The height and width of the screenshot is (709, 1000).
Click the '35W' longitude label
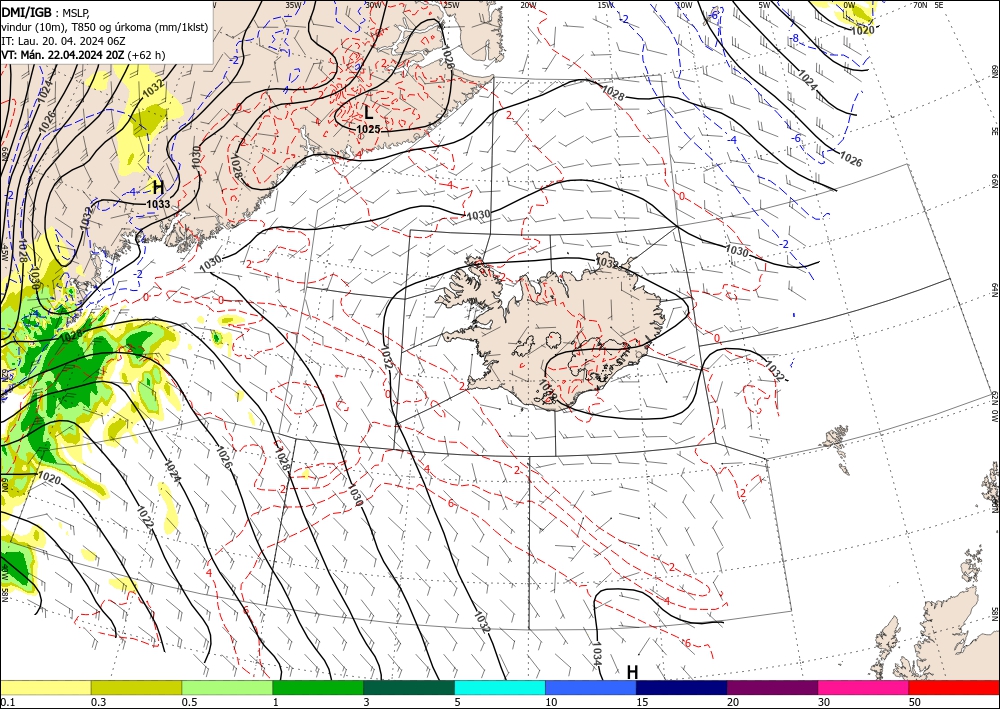point(293,5)
